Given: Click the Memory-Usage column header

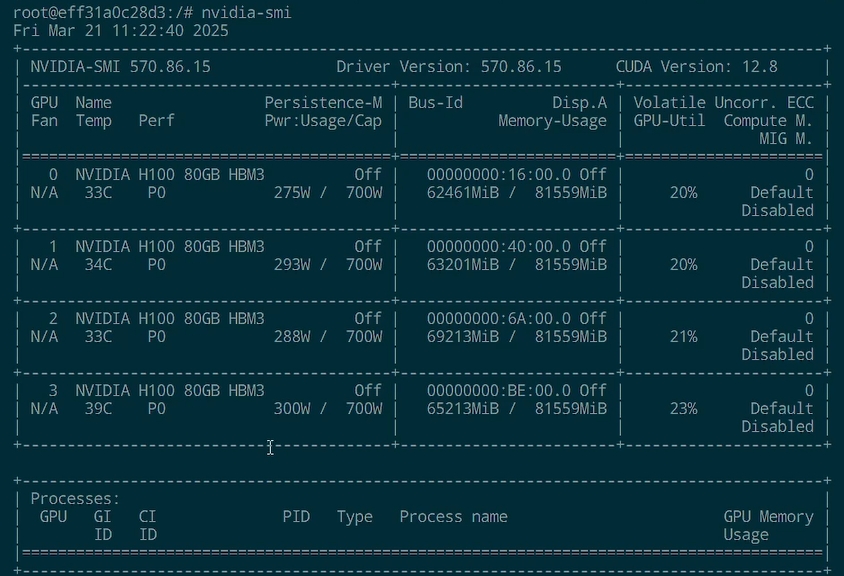Looking at the screenshot, I should tap(552, 121).
